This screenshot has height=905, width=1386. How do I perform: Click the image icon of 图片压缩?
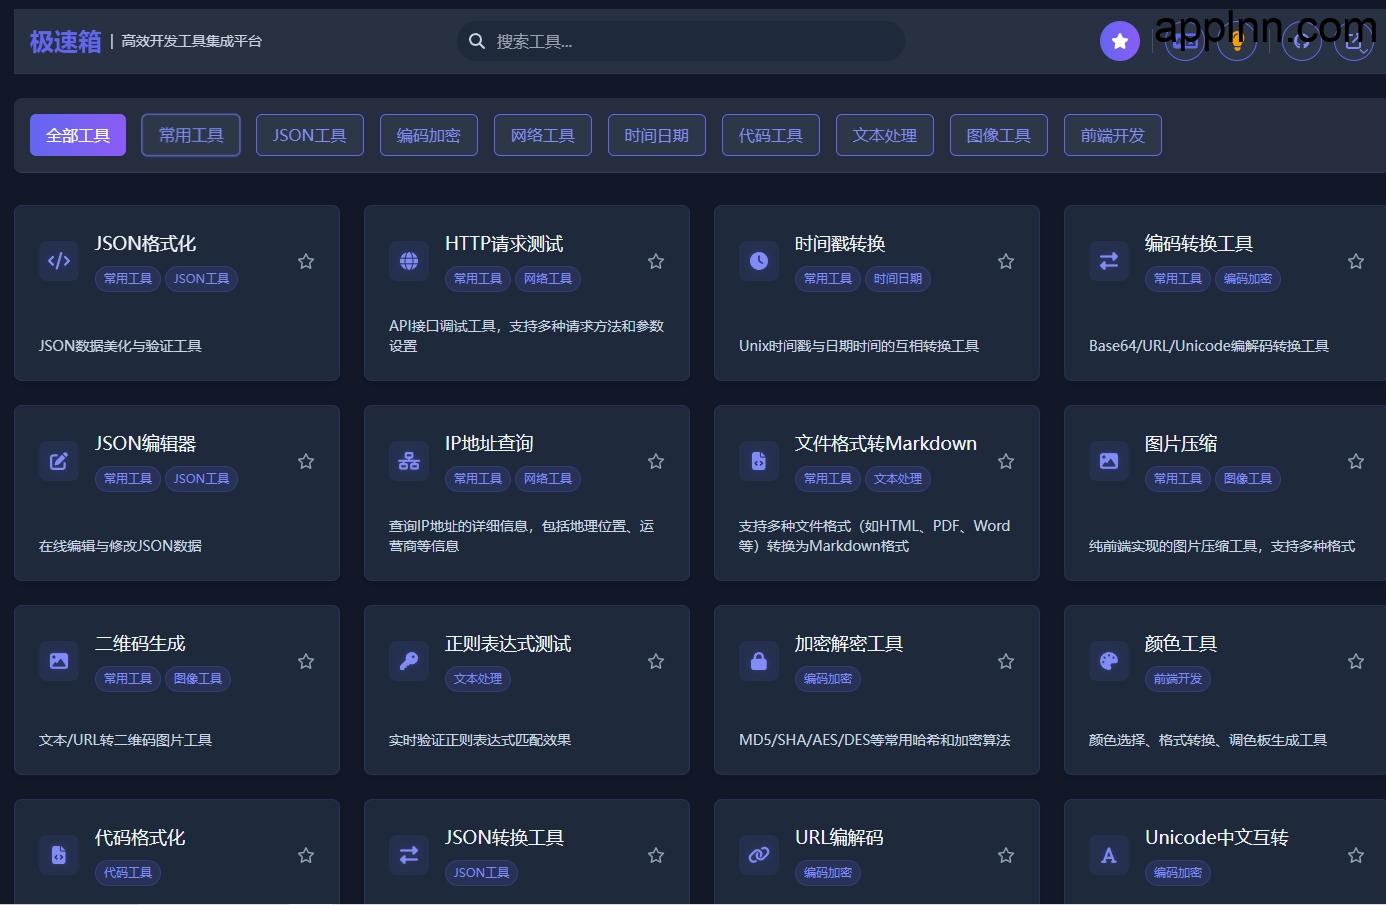click(1109, 461)
